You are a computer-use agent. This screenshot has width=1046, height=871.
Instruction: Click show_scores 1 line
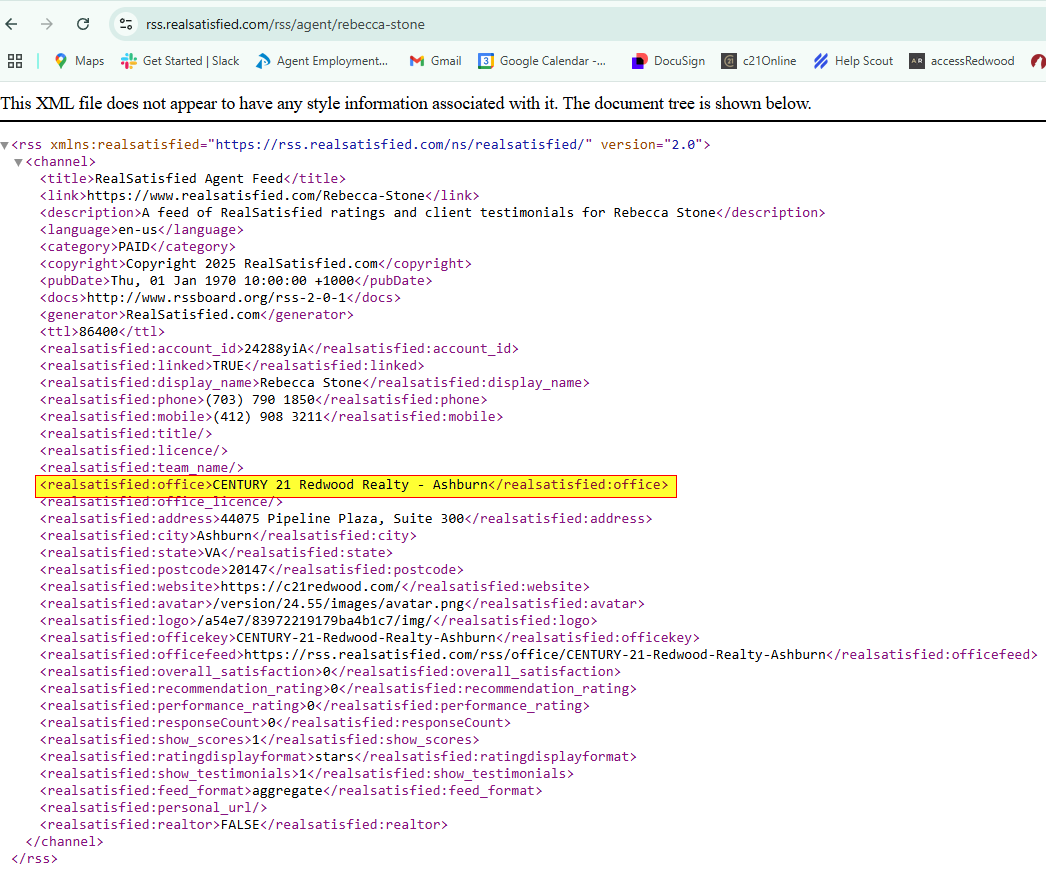point(259,740)
